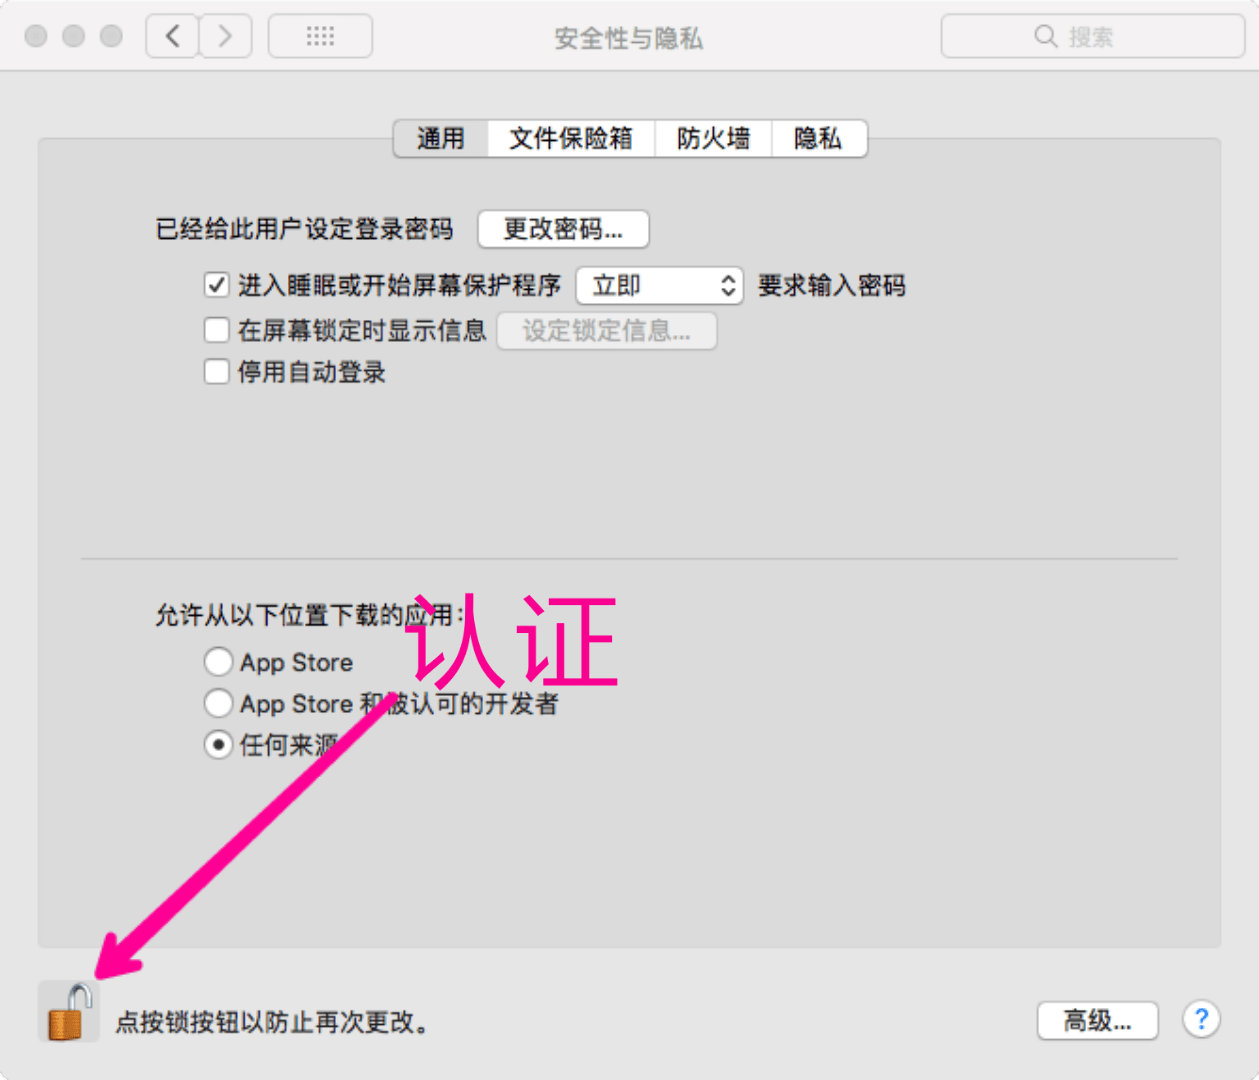Click the 更改密码 button
The width and height of the screenshot is (1259, 1080).
coord(563,229)
